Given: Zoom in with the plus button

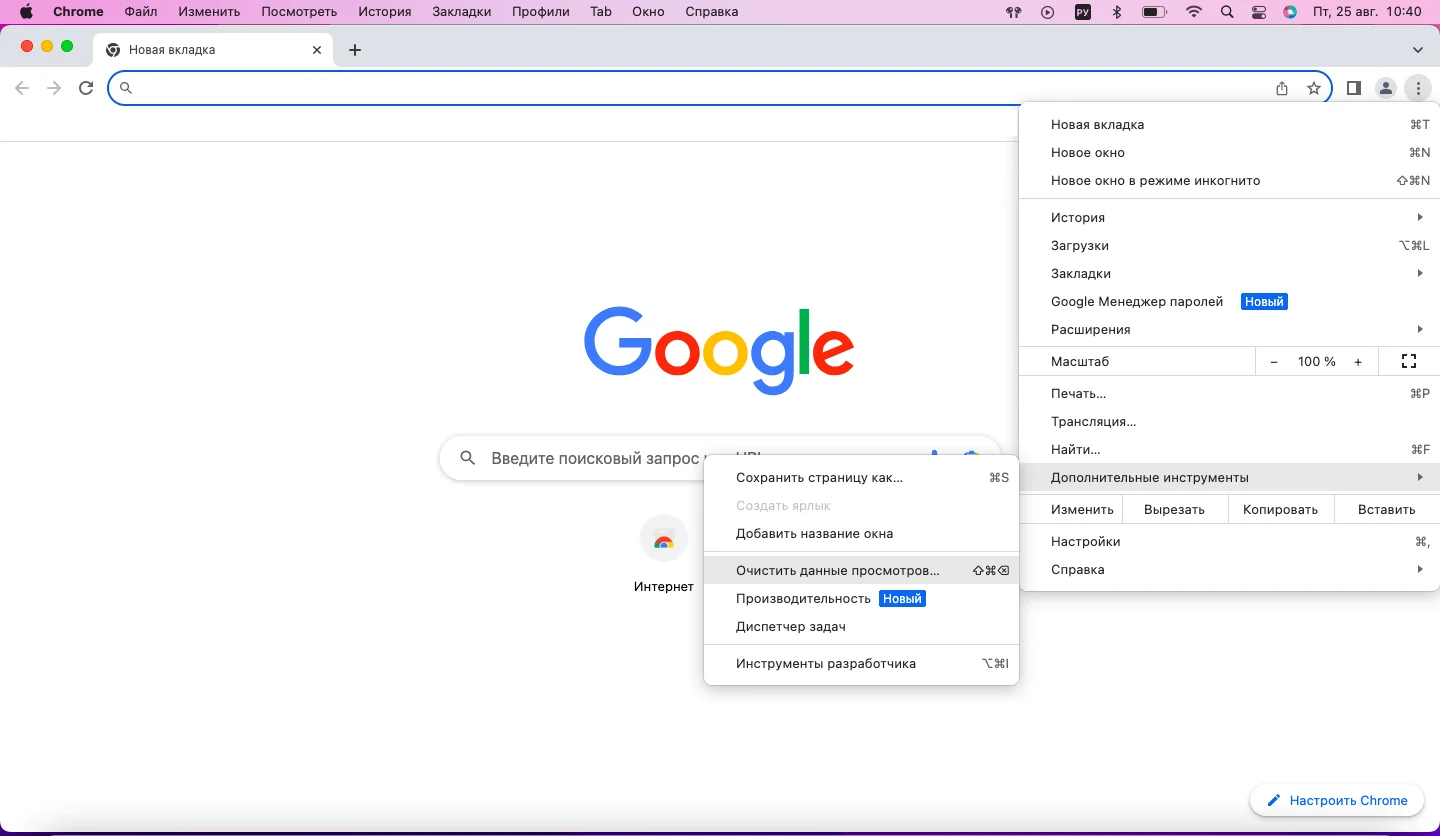Looking at the screenshot, I should point(1357,361).
